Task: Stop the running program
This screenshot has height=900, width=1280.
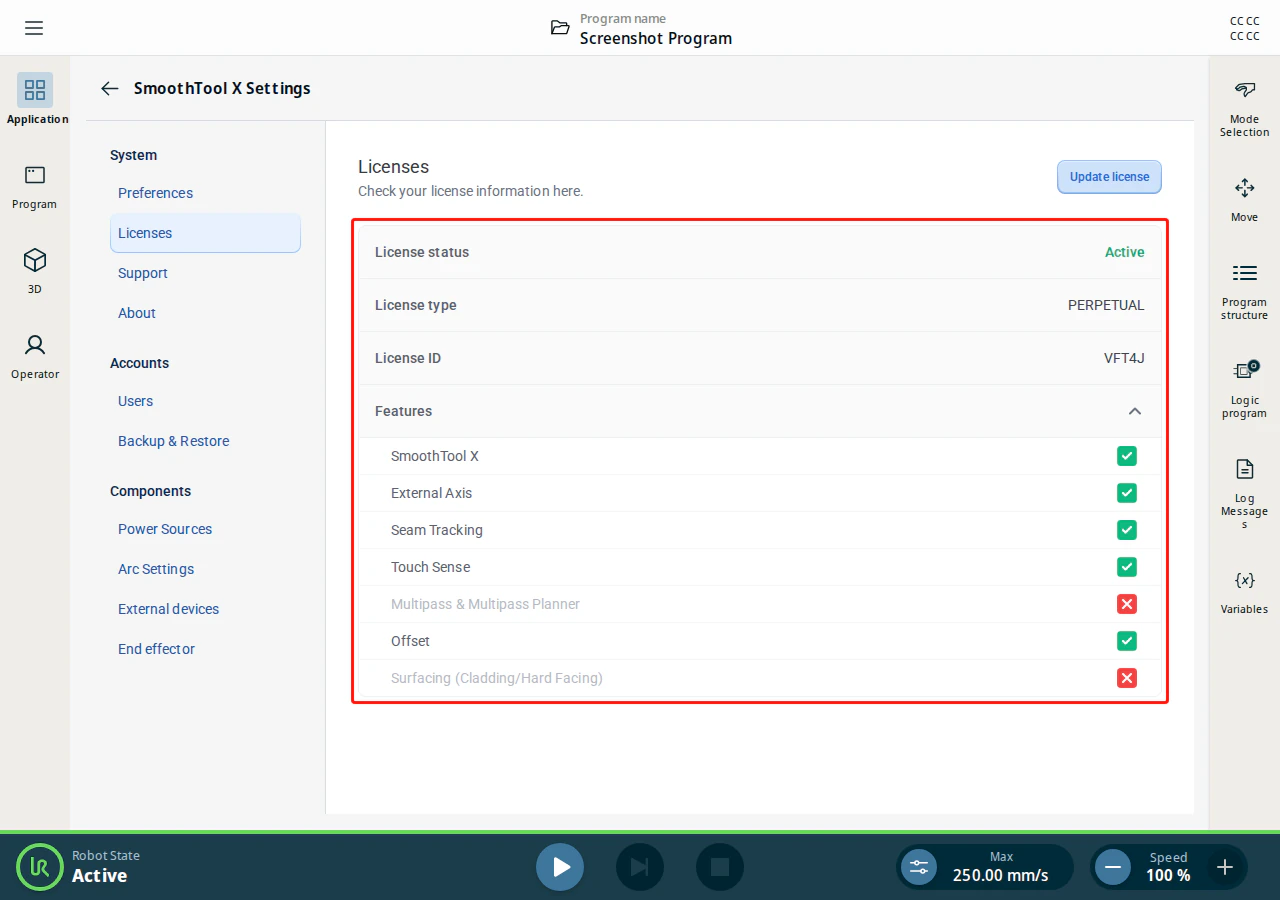Action: tap(720, 867)
